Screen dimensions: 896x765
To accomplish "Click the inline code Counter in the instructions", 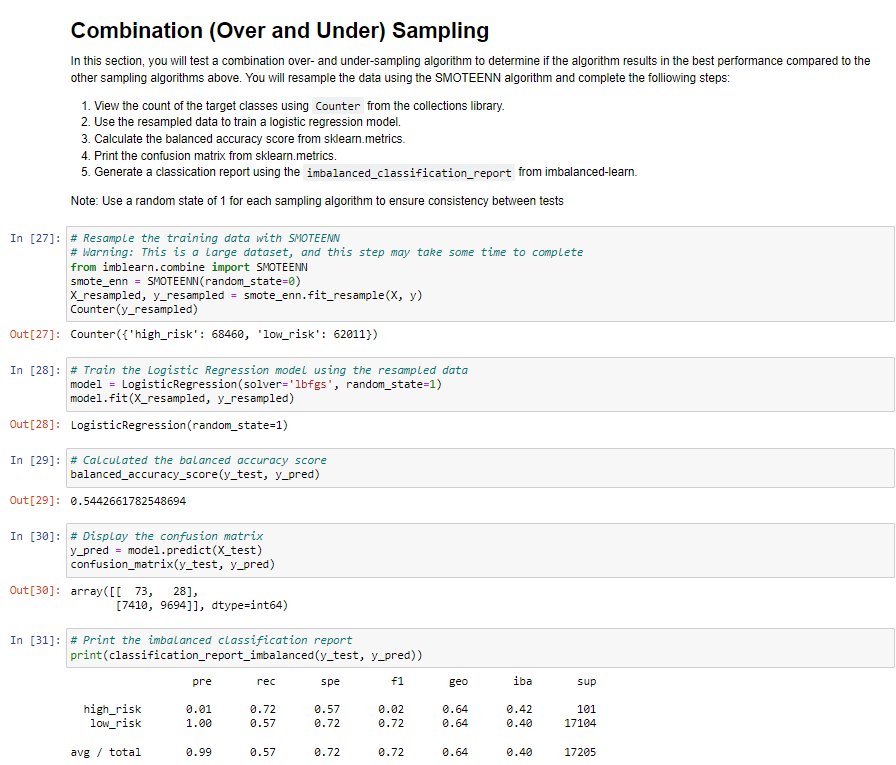I will 337,105.
